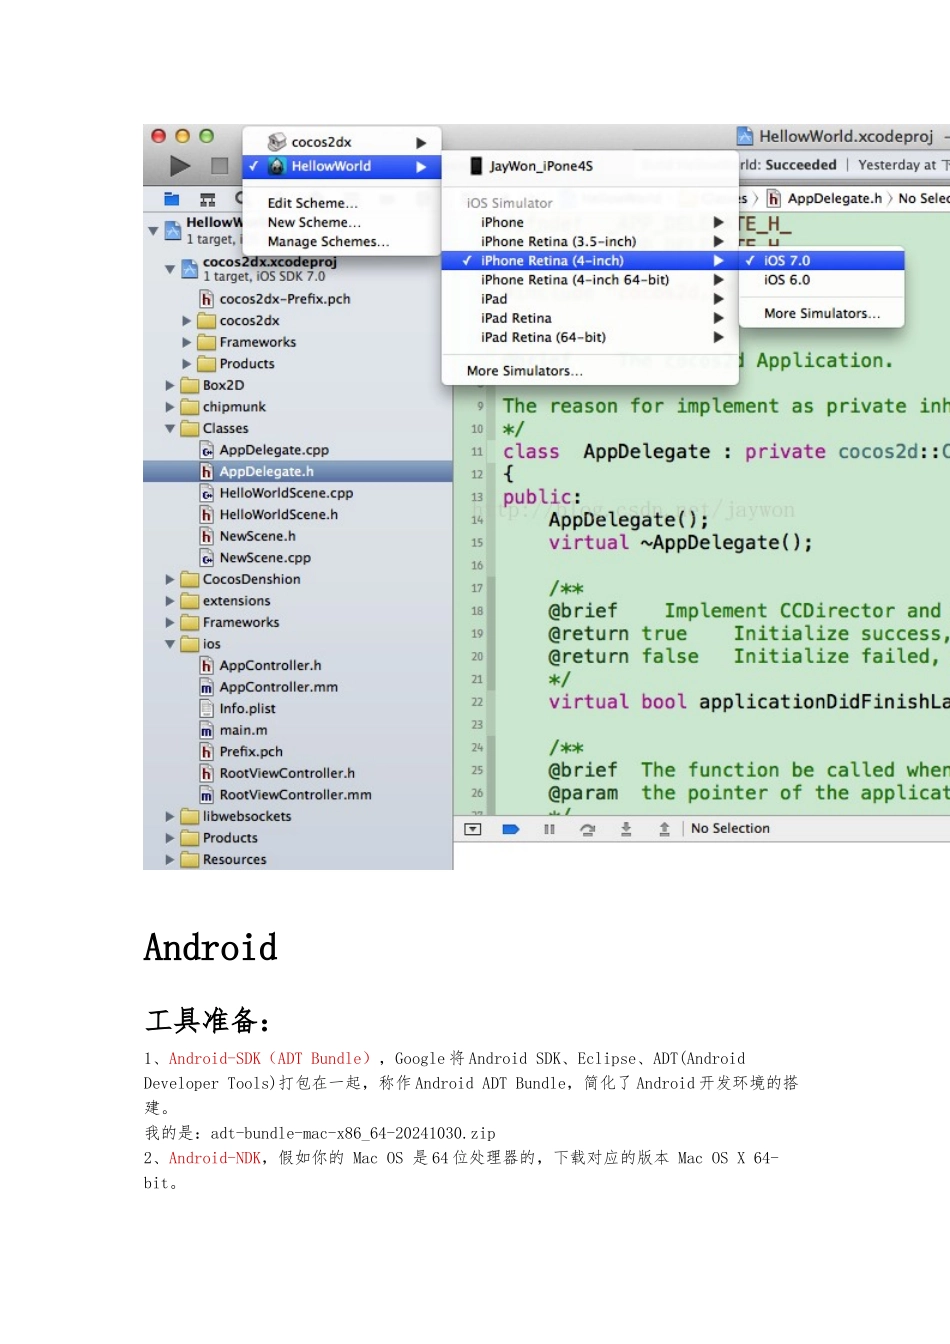Choose New Scheme… in the scheme menu
The width and height of the screenshot is (950, 1344).
pyautogui.click(x=314, y=222)
